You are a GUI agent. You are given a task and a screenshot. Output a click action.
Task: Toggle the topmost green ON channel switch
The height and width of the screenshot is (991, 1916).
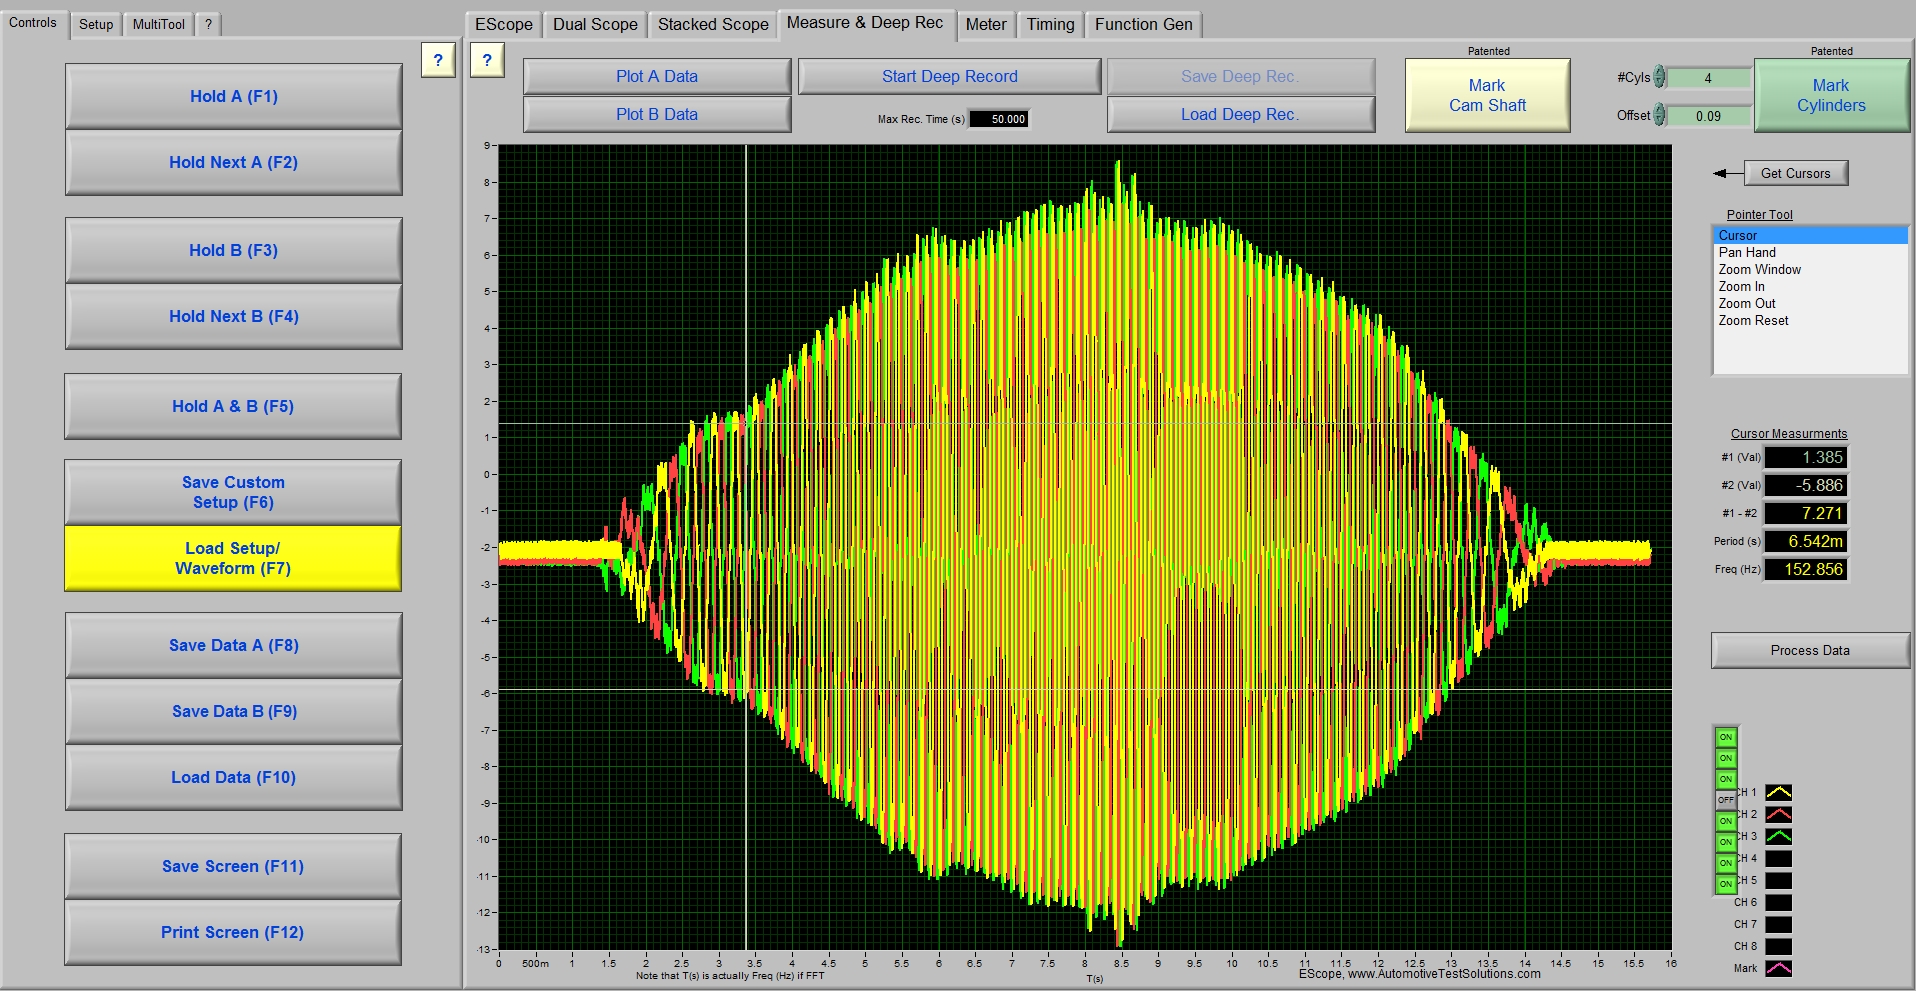pos(1726,737)
